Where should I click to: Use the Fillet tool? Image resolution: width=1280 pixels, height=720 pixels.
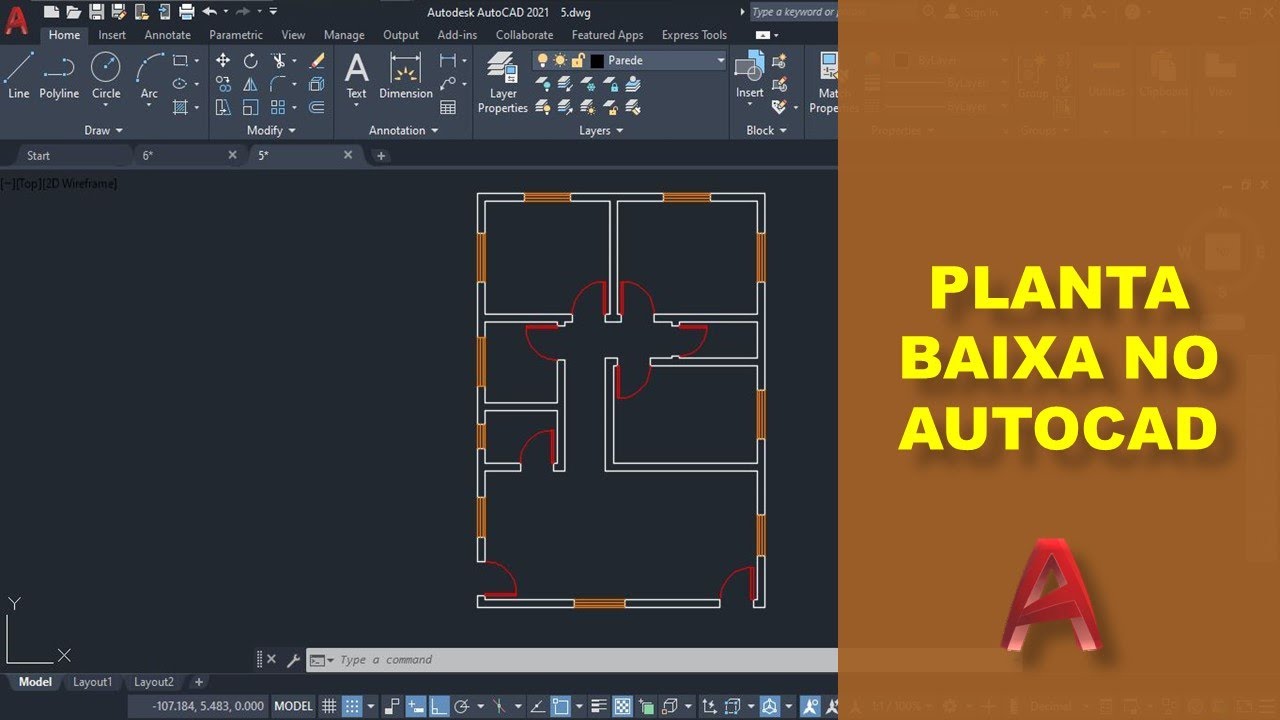tap(278, 84)
